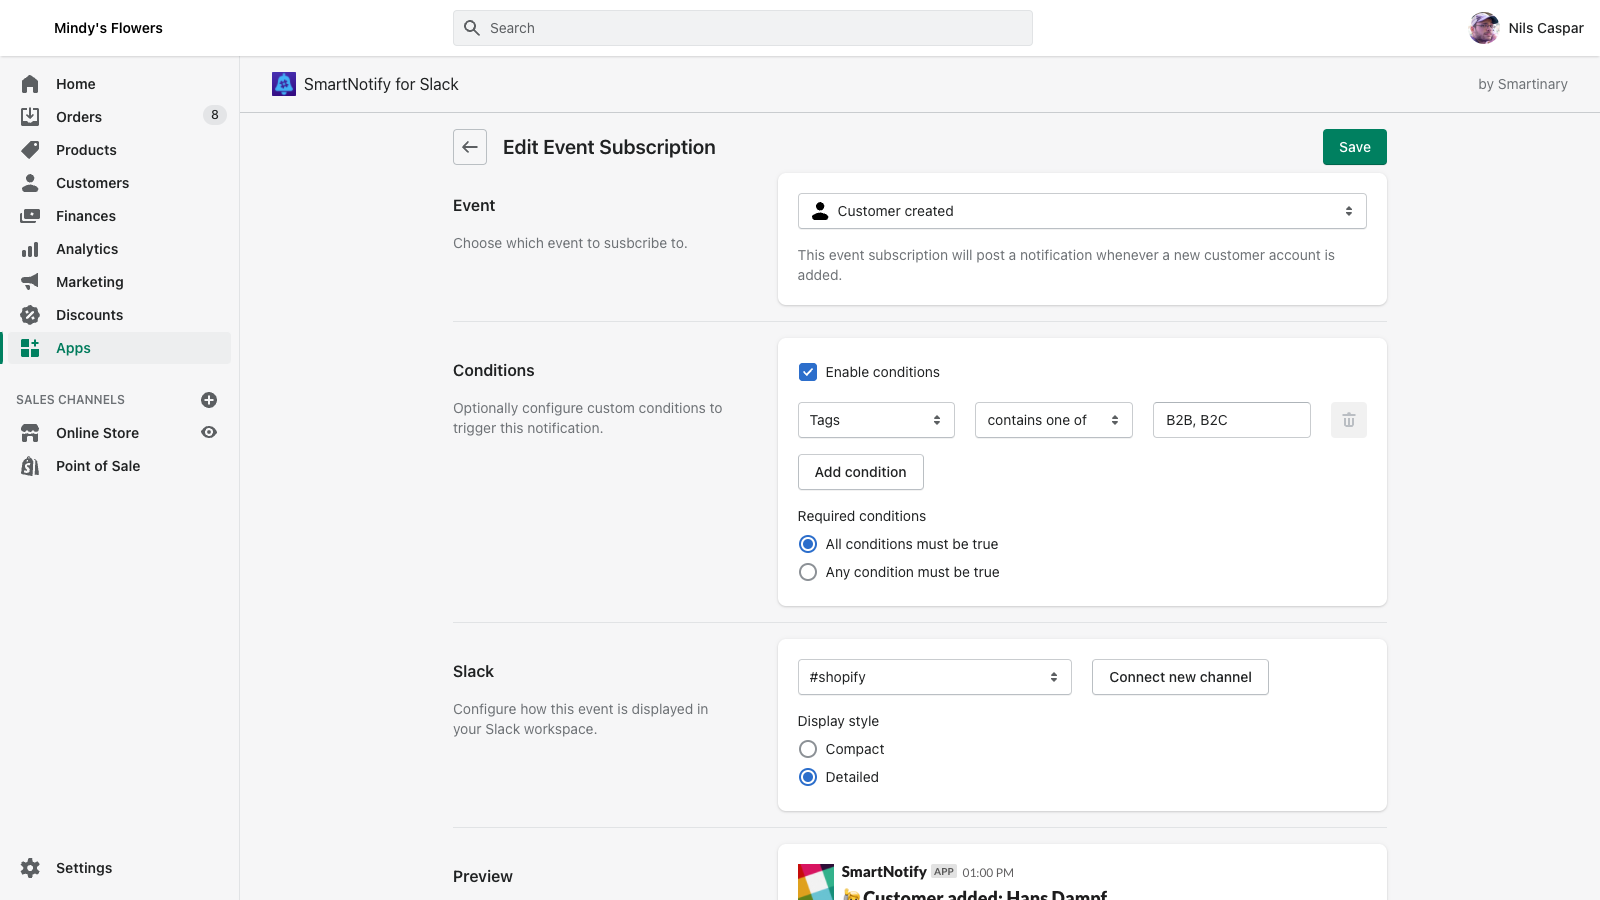The width and height of the screenshot is (1600, 900).
Task: Open Online Store sales channel
Action: point(97,433)
